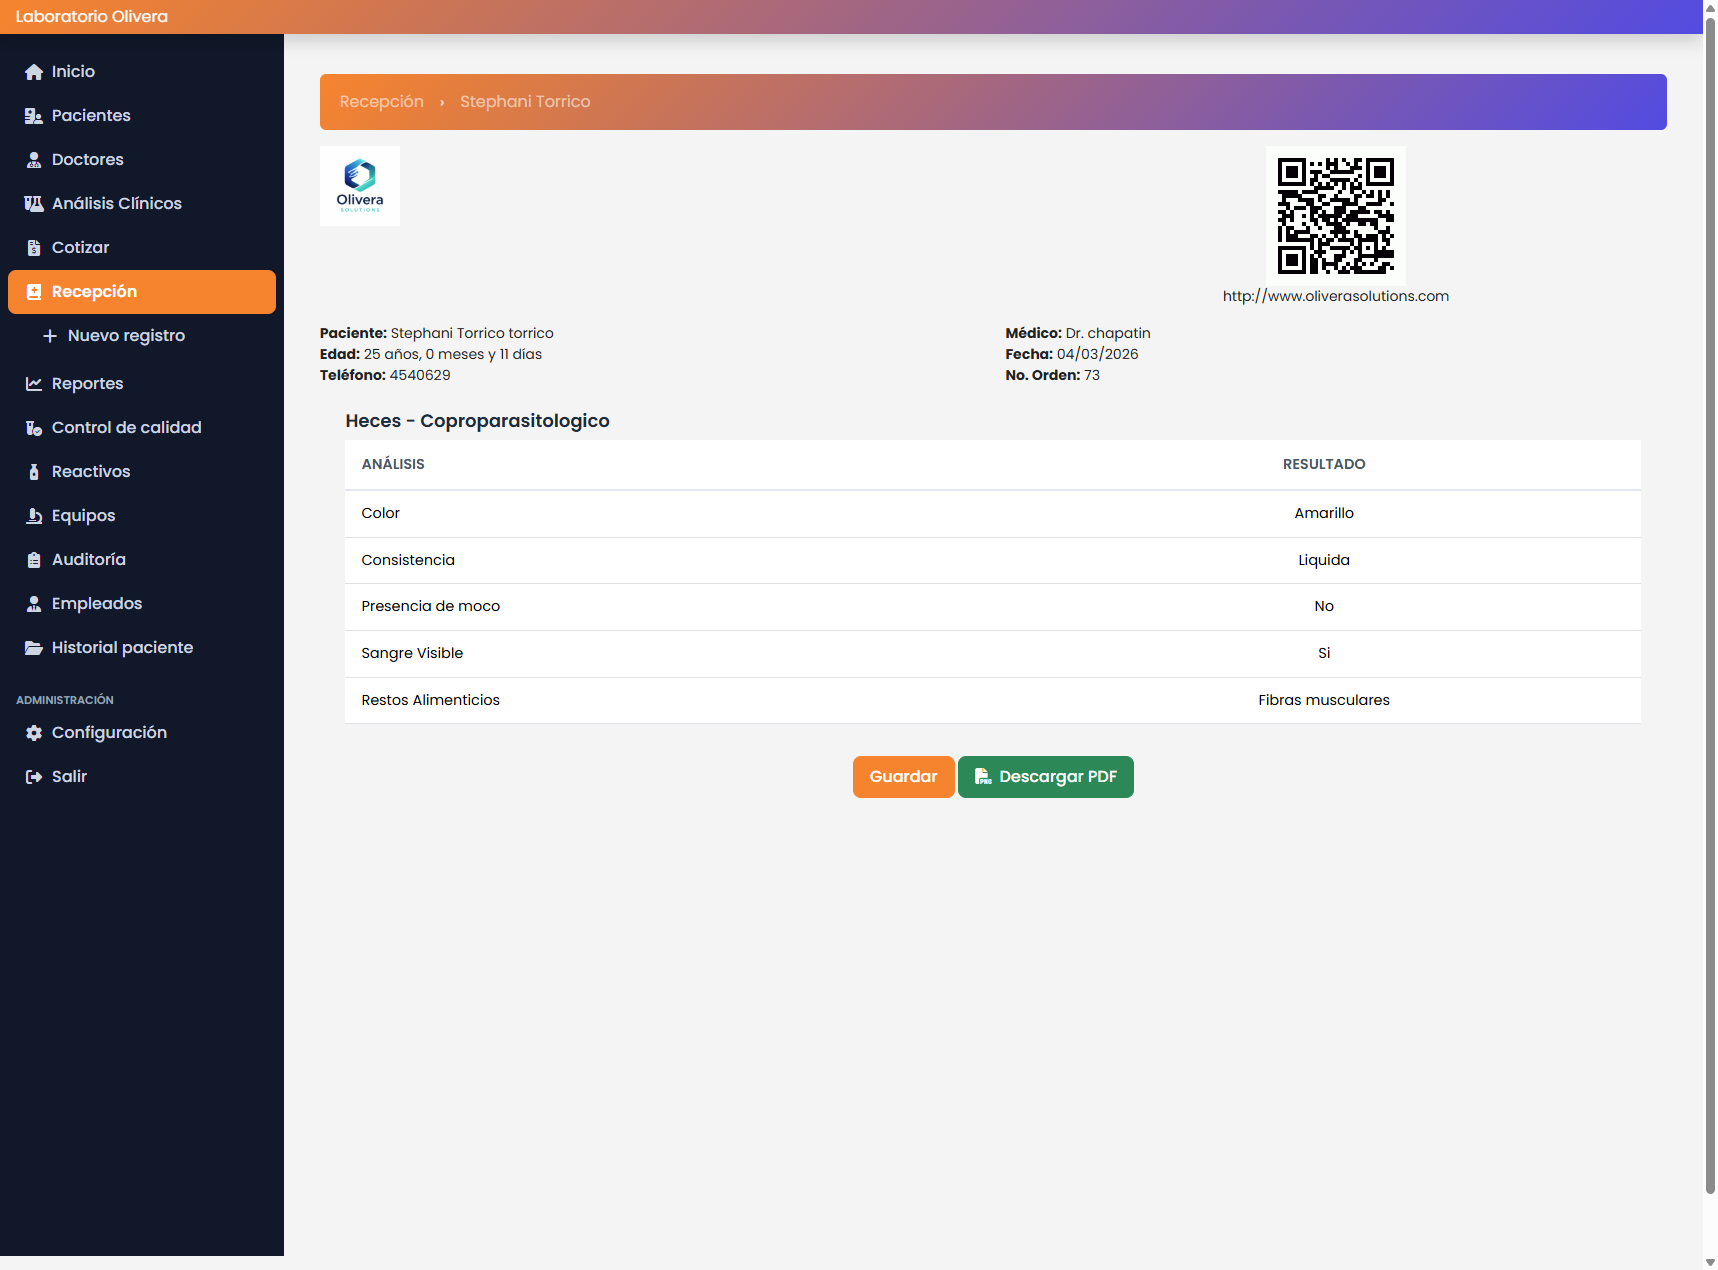The width and height of the screenshot is (1718, 1270).
Task: Click the folder icon beside Historial paciente
Action: point(34,648)
